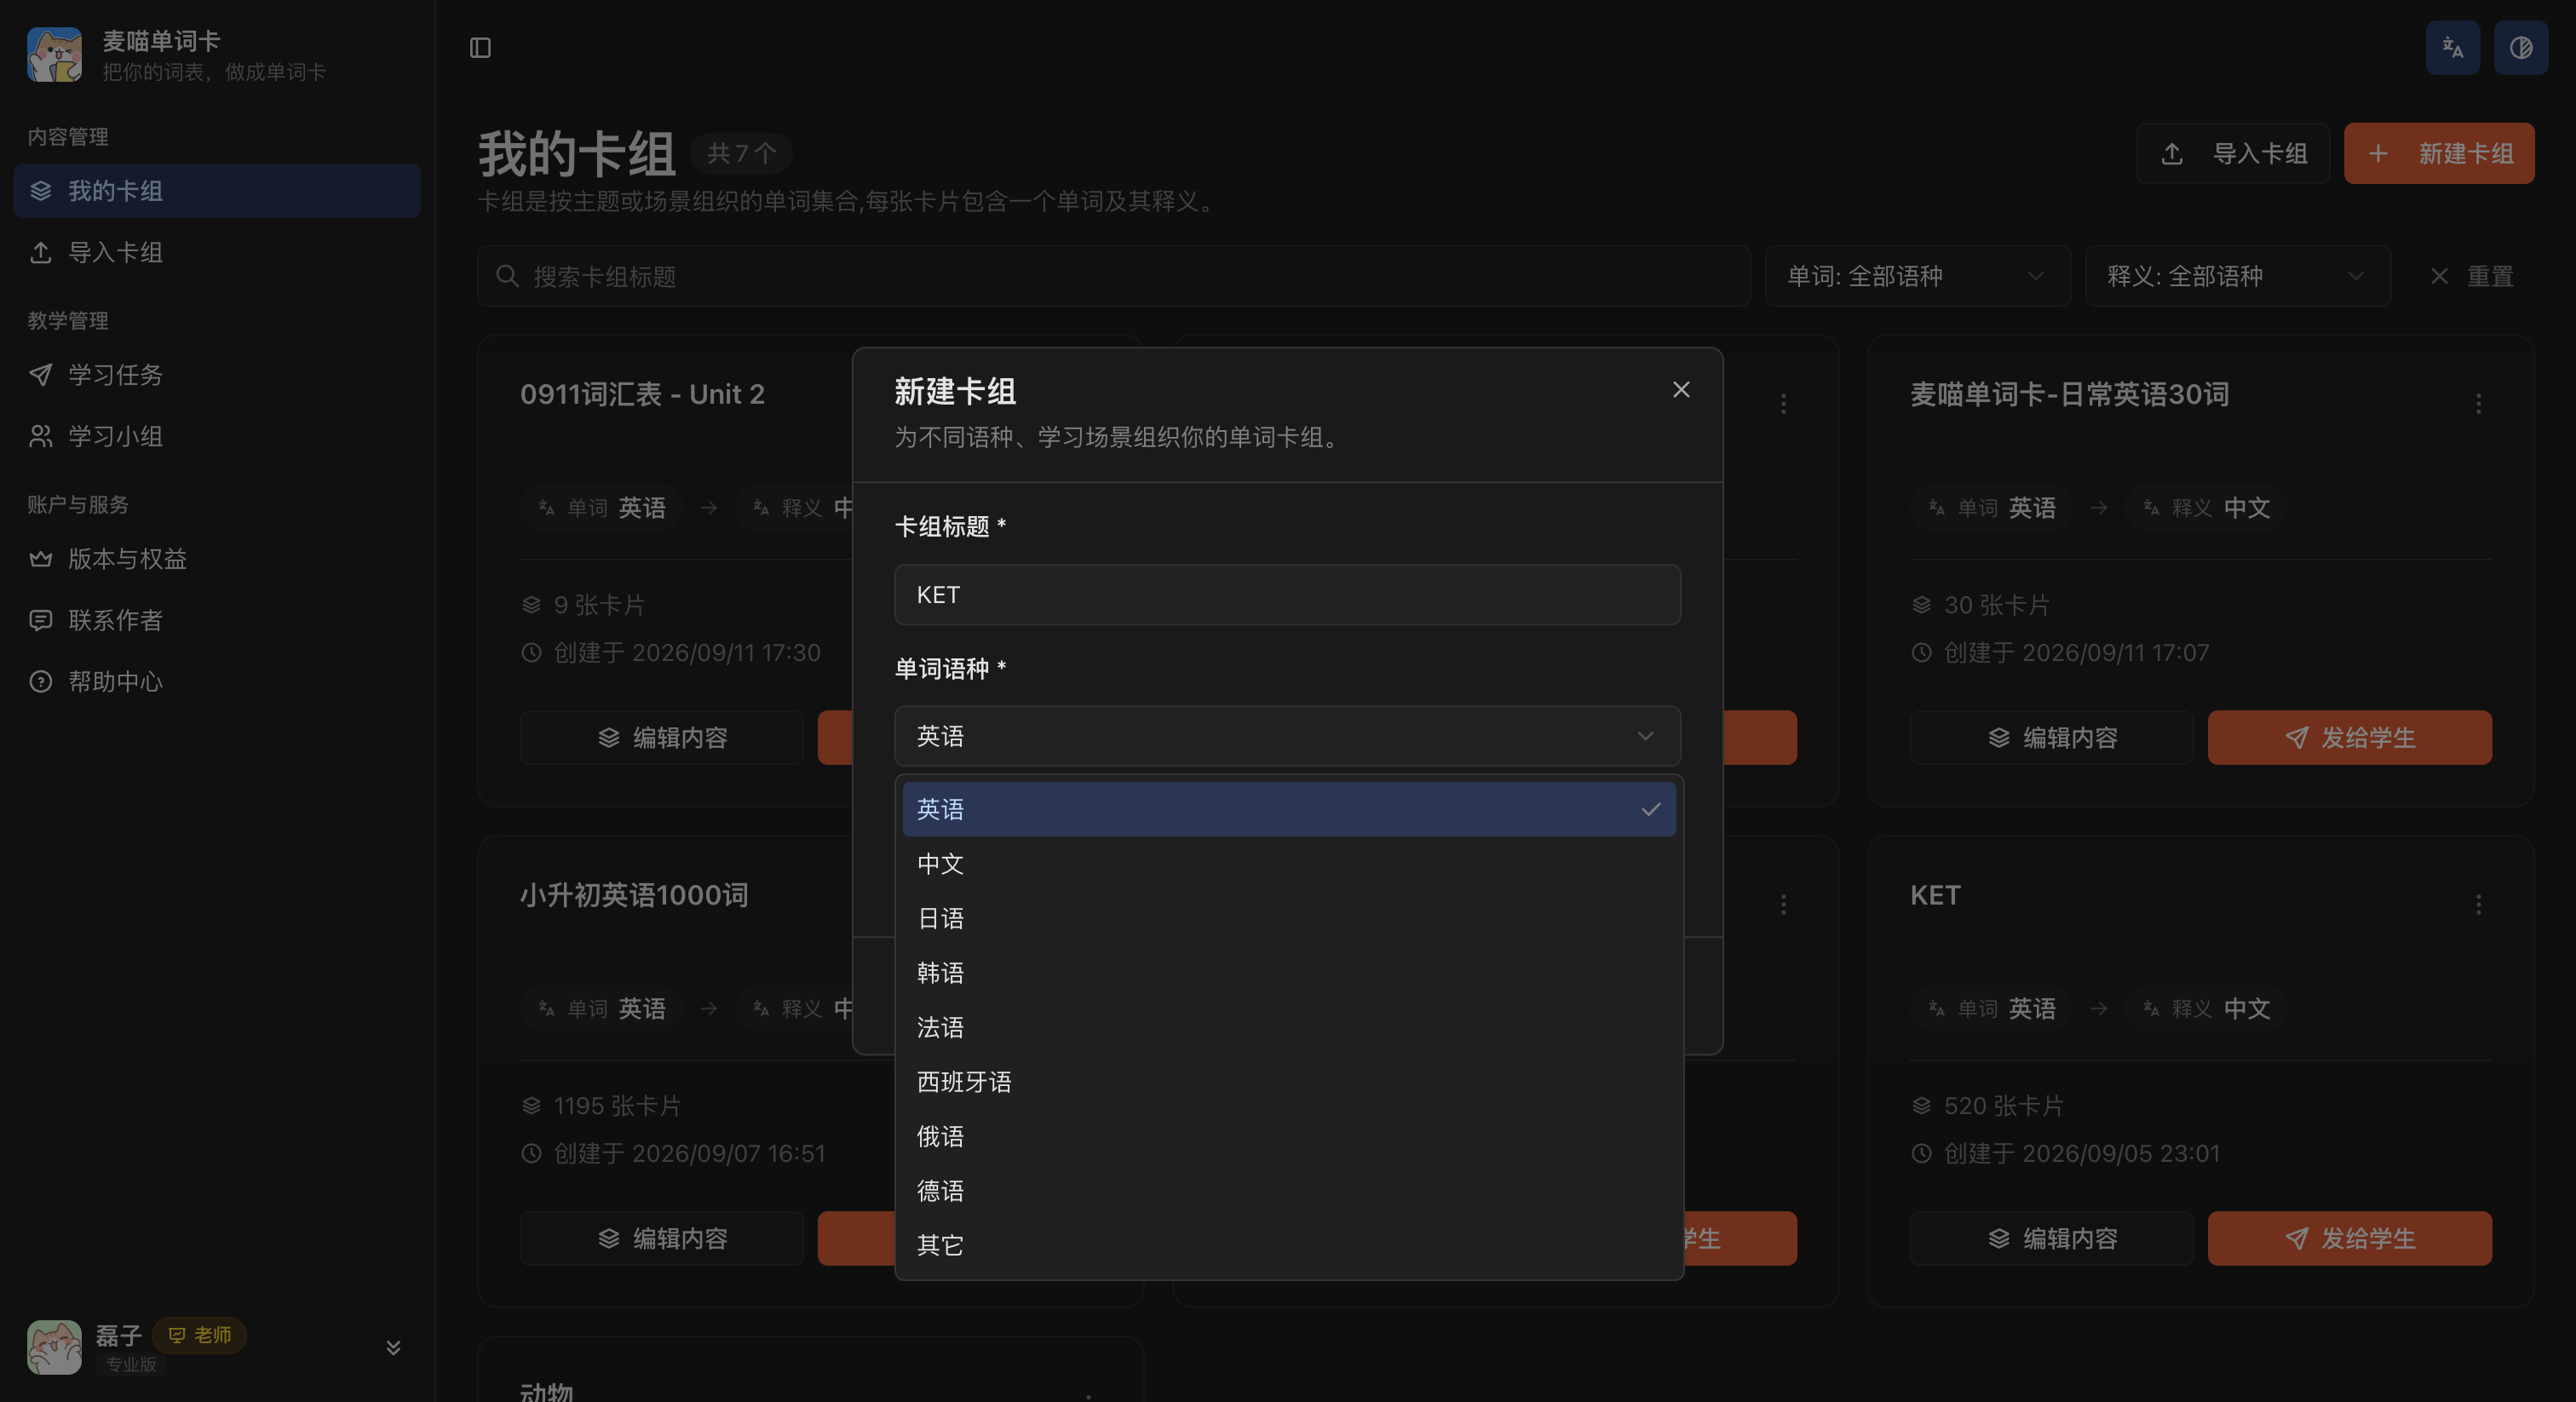This screenshot has width=2576, height=1402.
Task: Select 中文 in the language list
Action: (x=1289, y=864)
